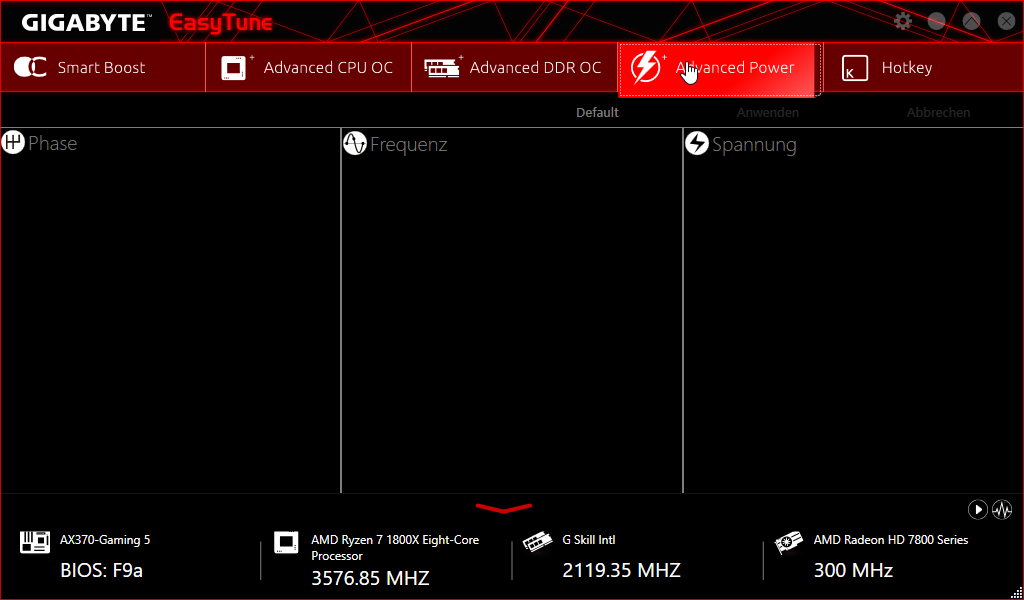Click the CPU icon beside AMD Ryzen 7
The height and width of the screenshot is (600, 1024).
[286, 543]
